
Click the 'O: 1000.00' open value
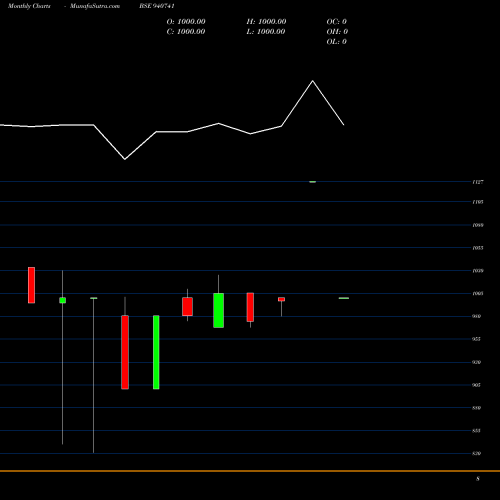[x=186, y=22]
